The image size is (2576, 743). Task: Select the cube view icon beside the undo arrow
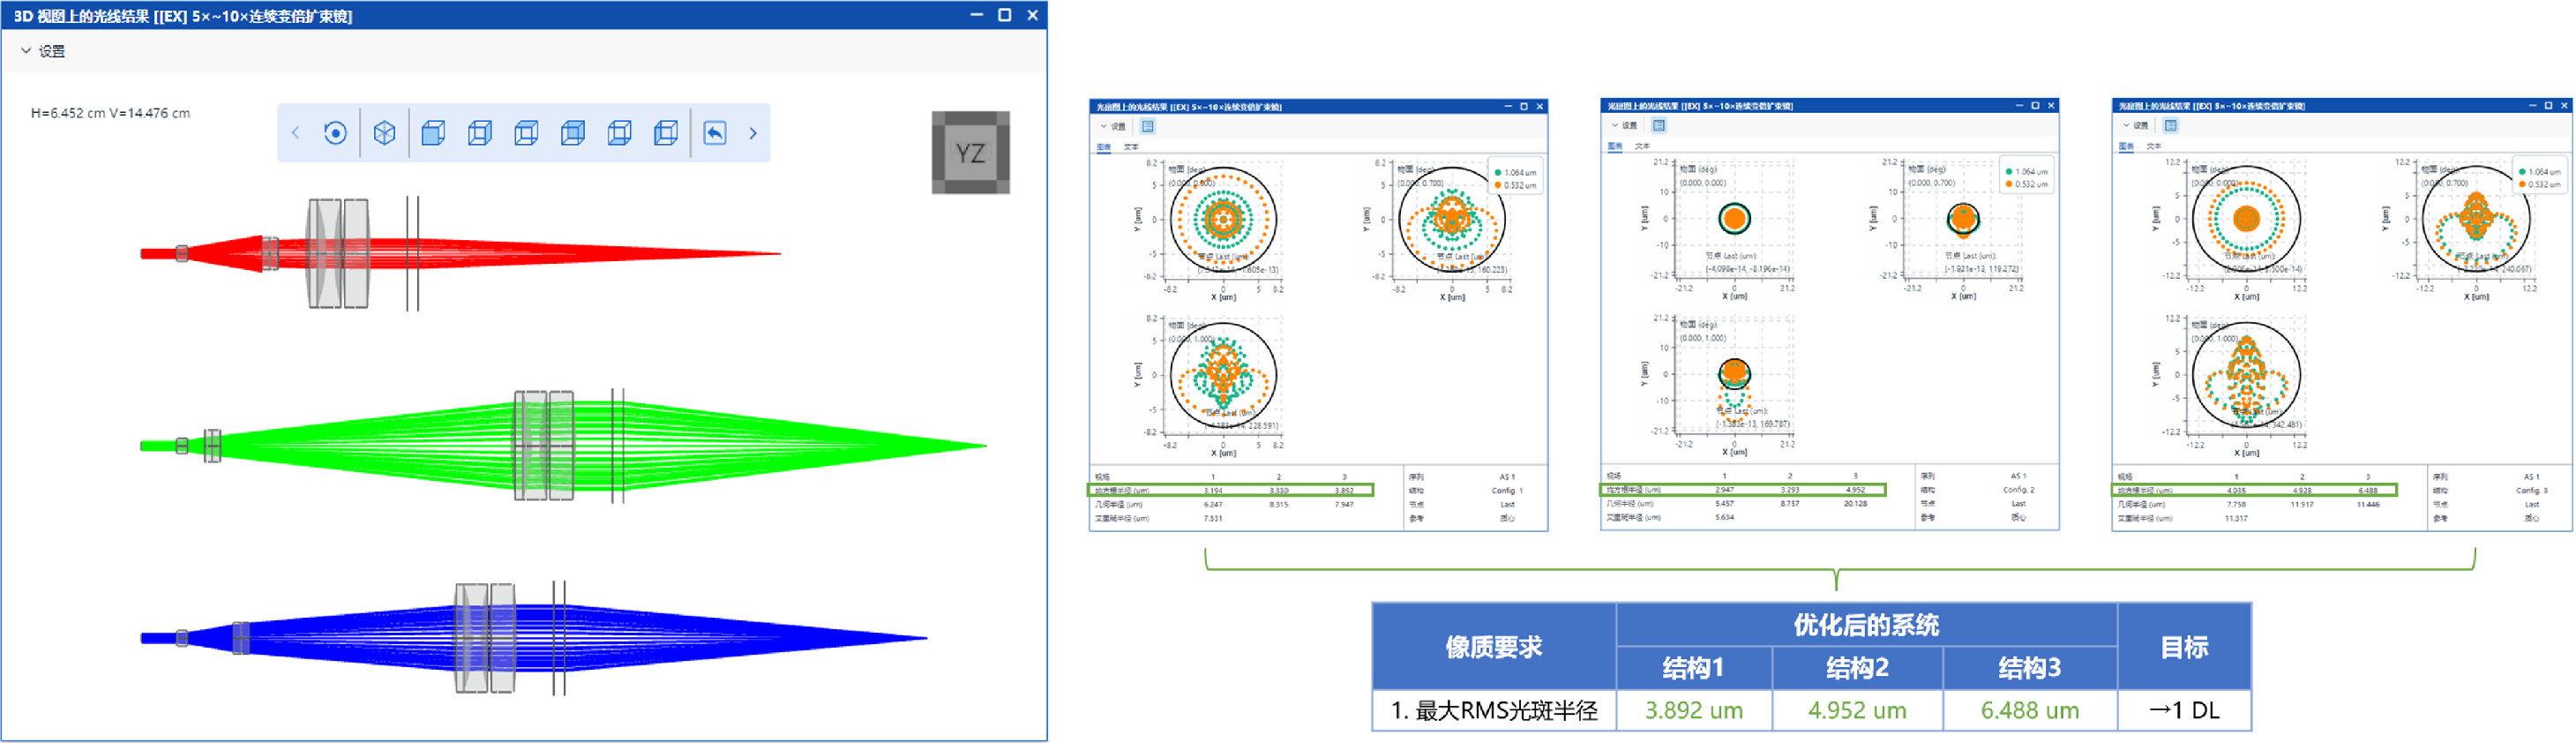click(666, 133)
